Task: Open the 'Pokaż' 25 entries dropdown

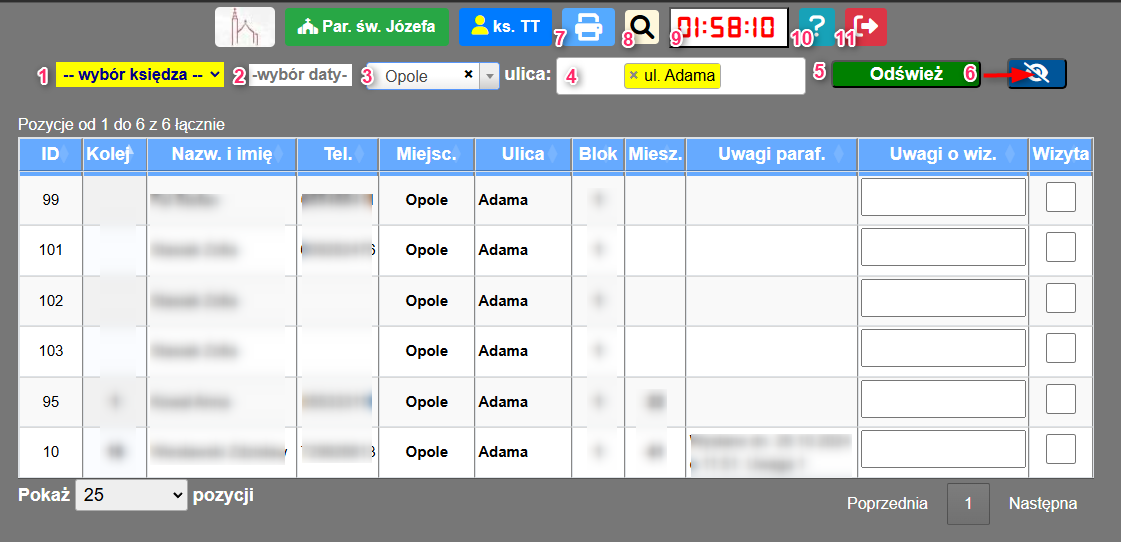Action: pos(131,495)
